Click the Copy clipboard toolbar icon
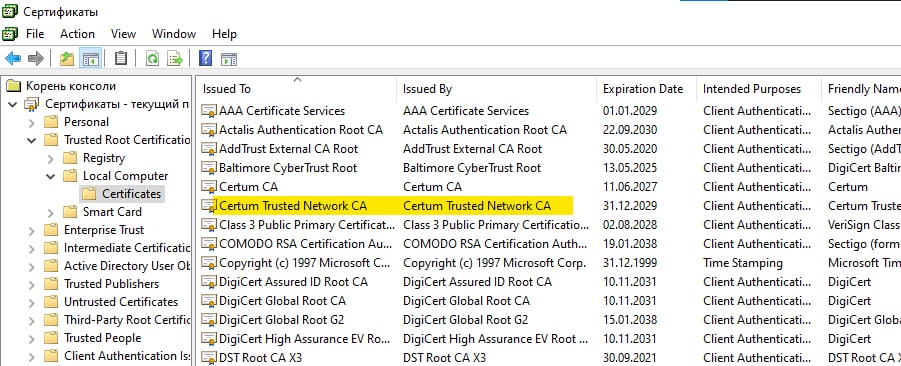Viewport: 901px width, 366px height. point(121,58)
